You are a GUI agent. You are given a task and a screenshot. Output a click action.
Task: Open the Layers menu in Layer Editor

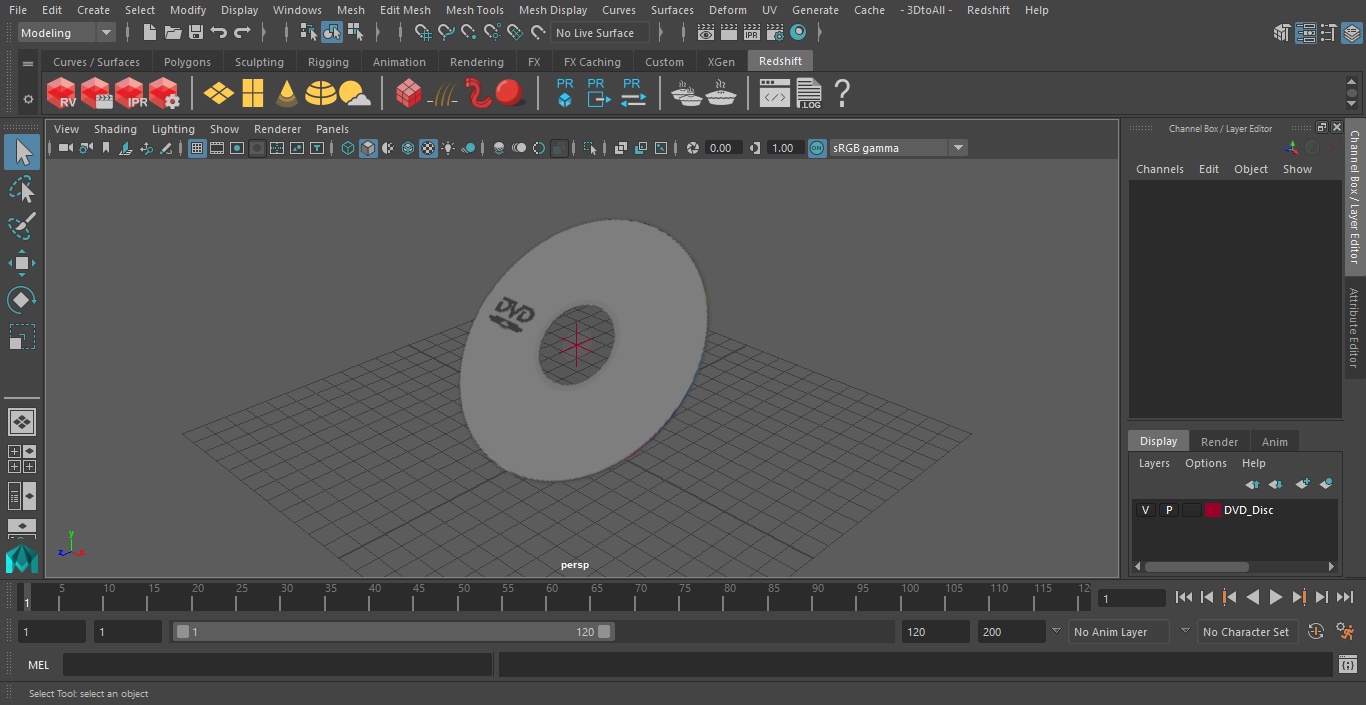click(1154, 463)
